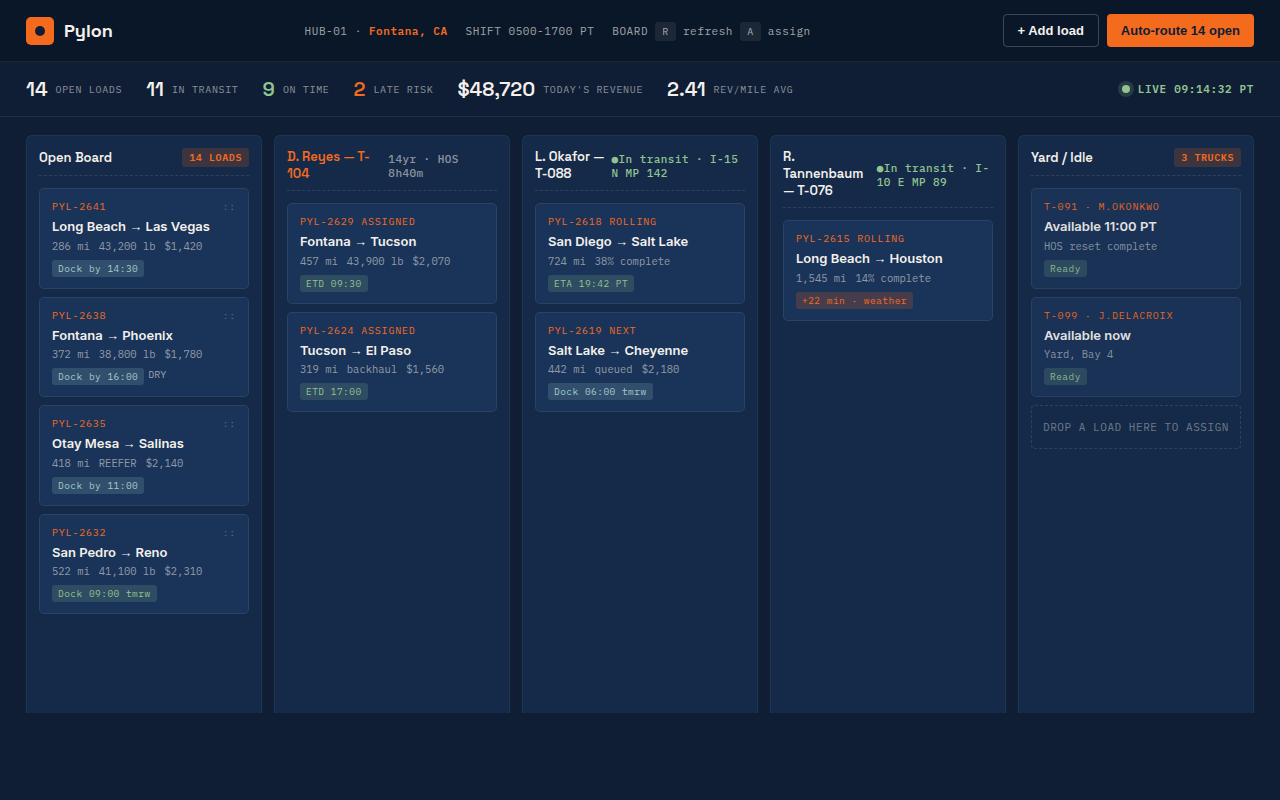Select Salt Lake → Cheyenne load
1280x800 pixels.
pyautogui.click(x=640, y=362)
